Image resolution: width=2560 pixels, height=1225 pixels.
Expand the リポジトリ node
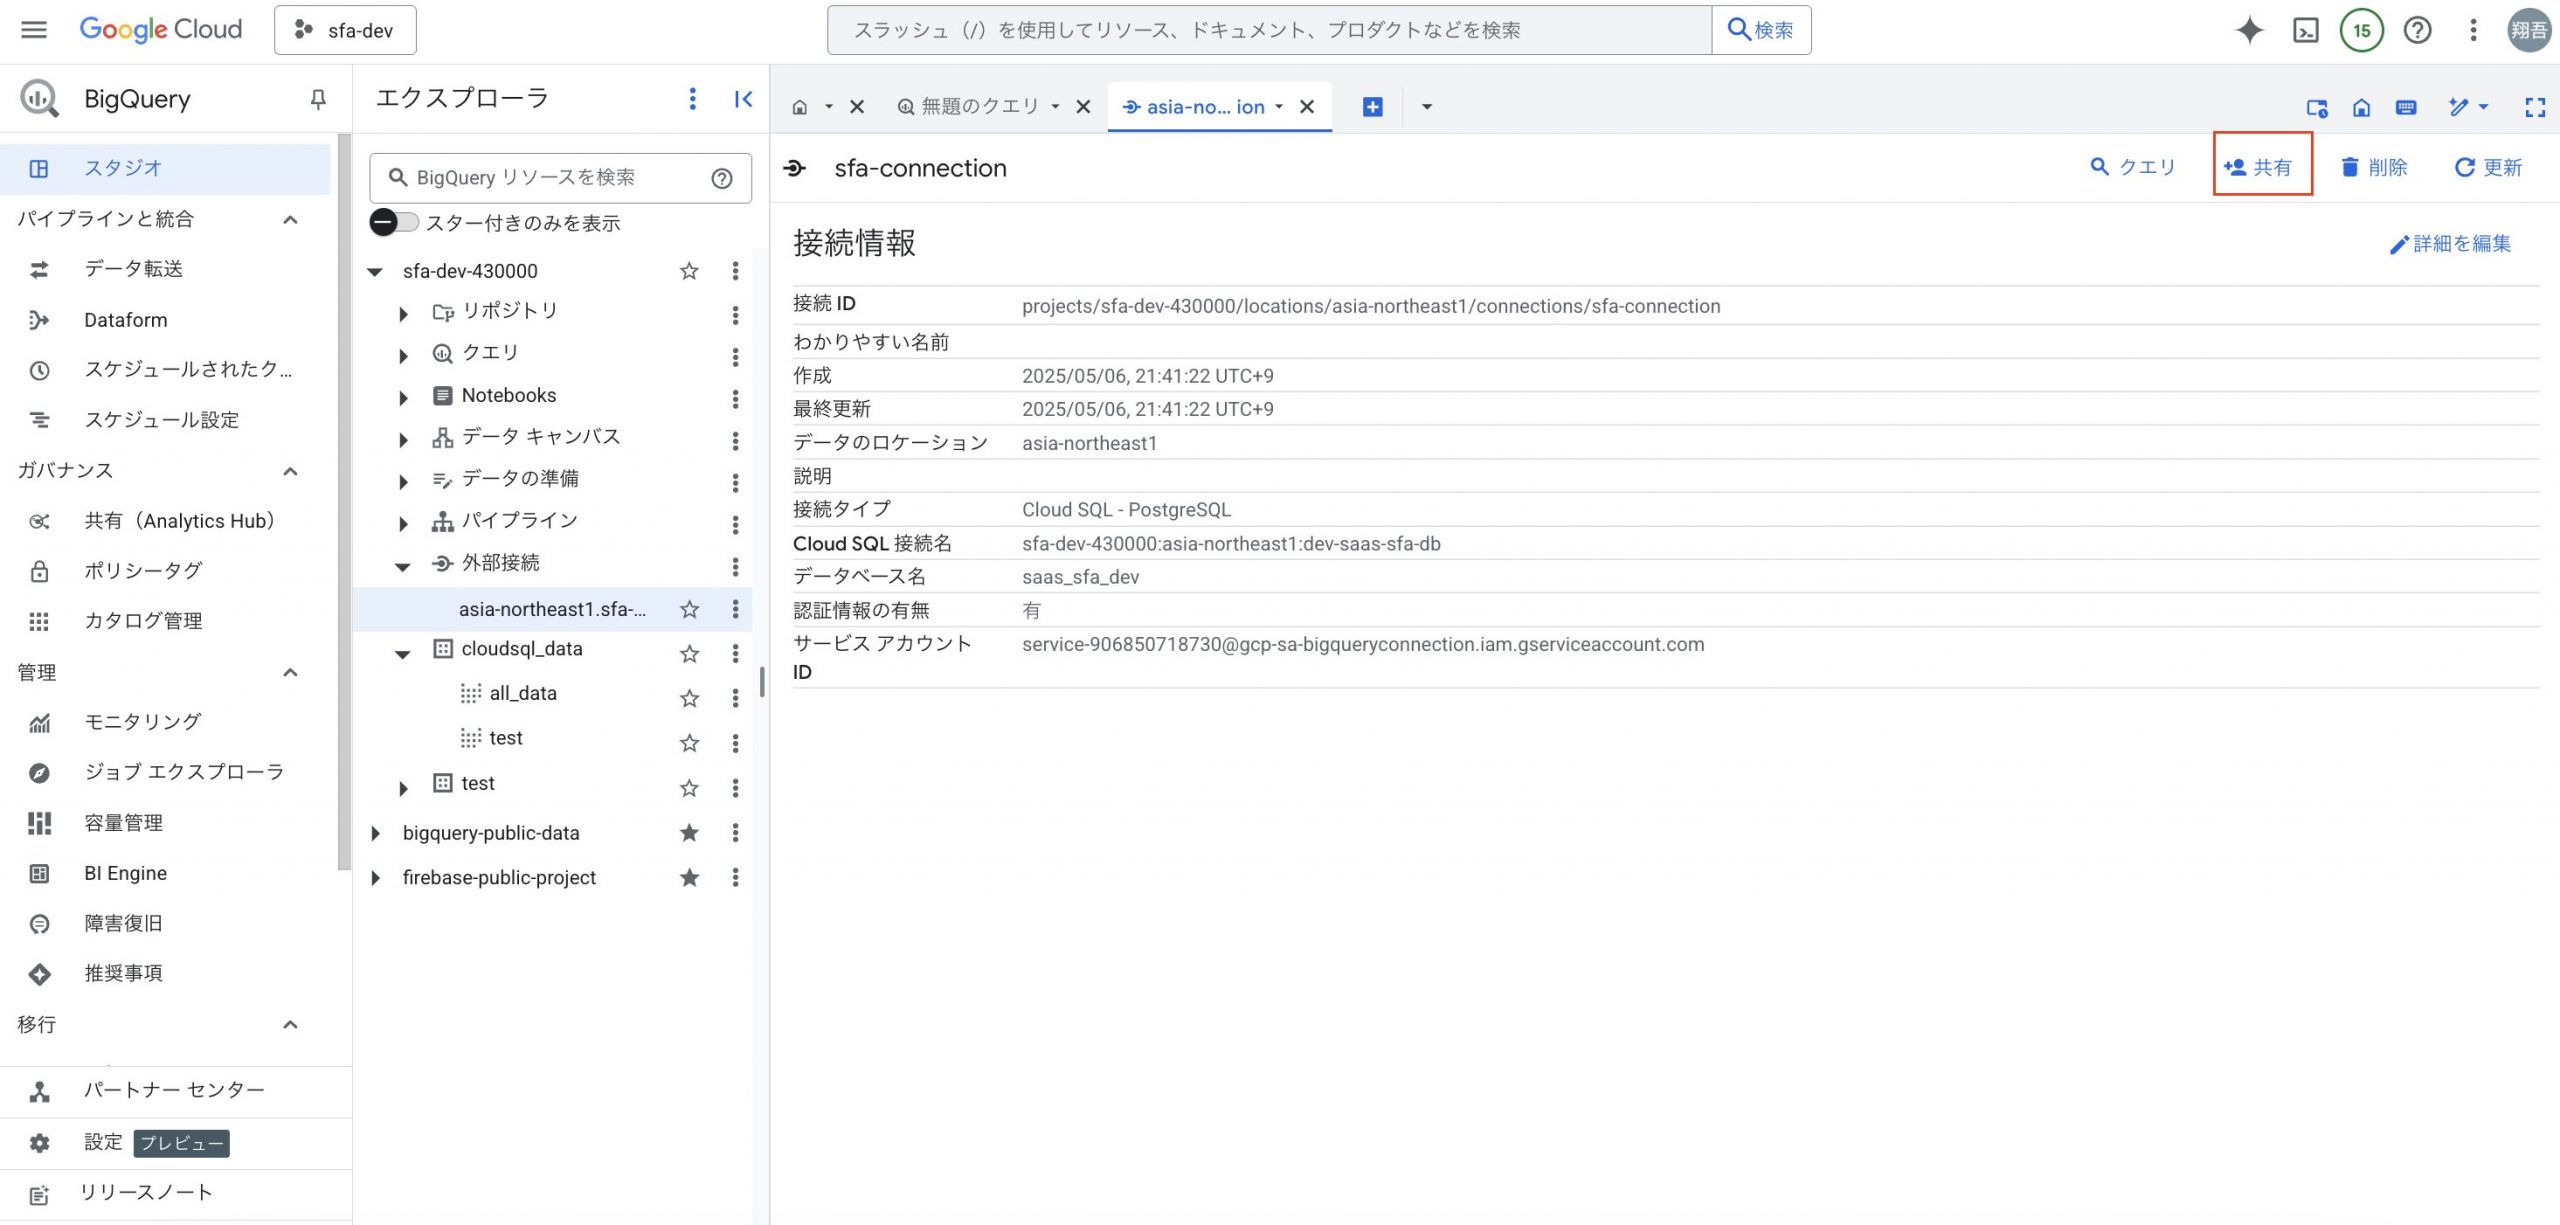point(403,314)
